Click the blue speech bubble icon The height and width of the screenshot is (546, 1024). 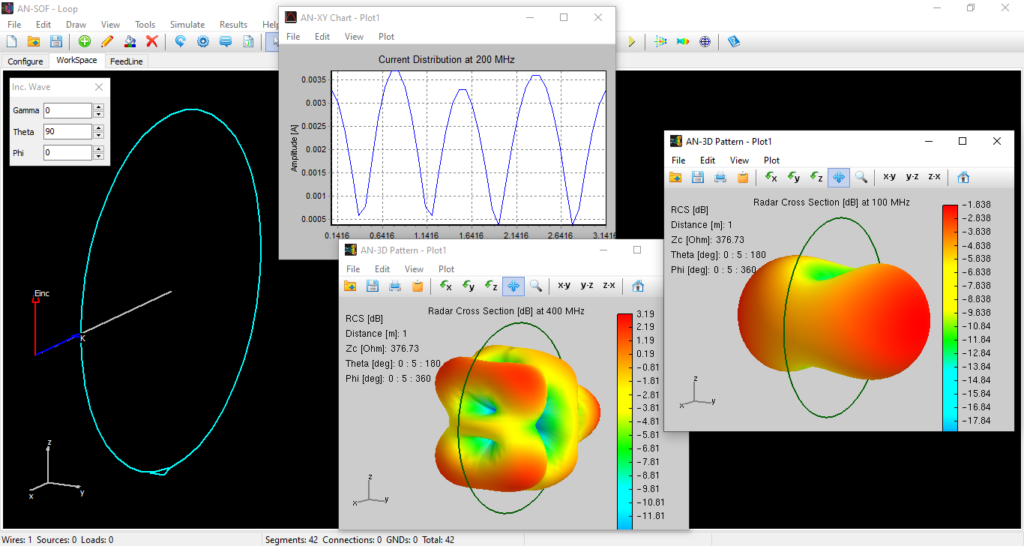(x=225, y=42)
